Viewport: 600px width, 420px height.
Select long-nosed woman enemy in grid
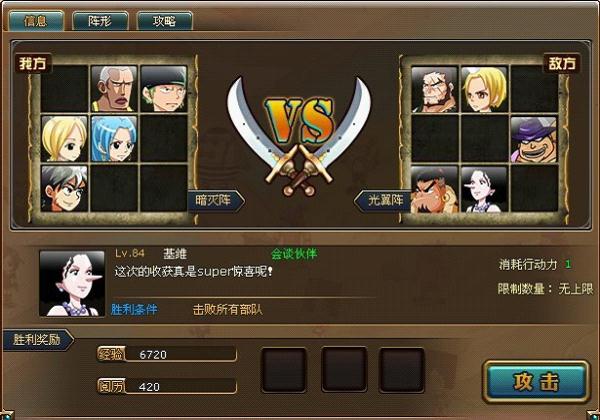[484, 189]
